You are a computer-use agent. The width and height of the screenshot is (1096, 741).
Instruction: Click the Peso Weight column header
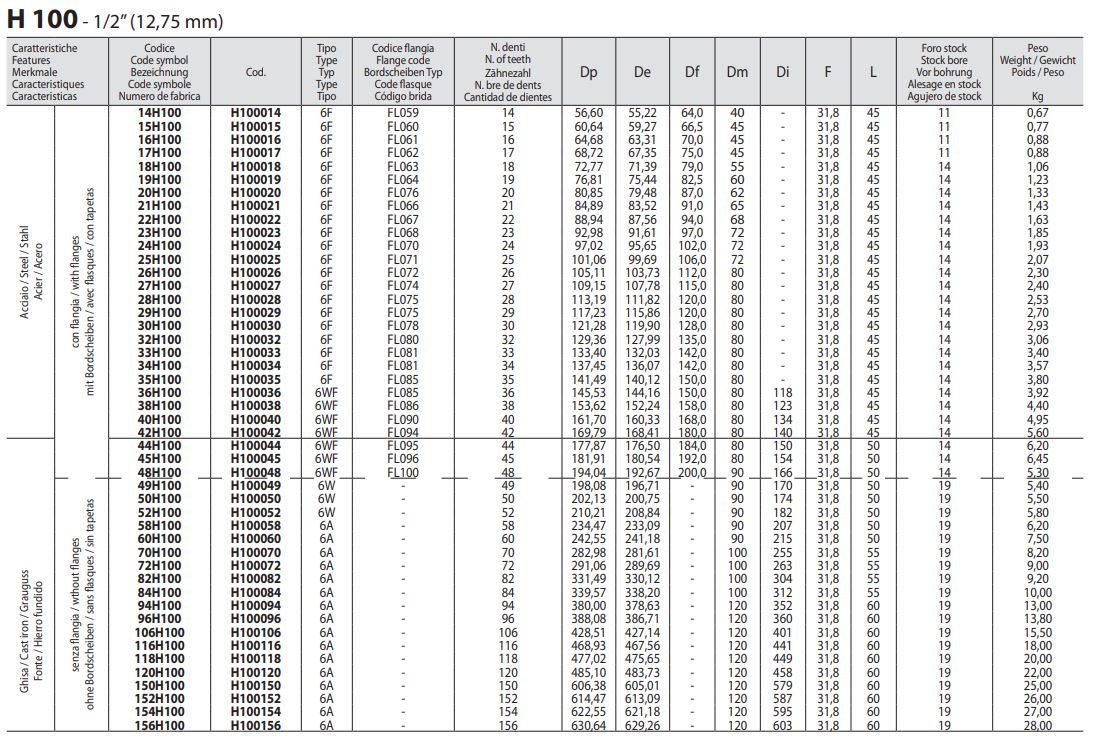(x=1044, y=72)
